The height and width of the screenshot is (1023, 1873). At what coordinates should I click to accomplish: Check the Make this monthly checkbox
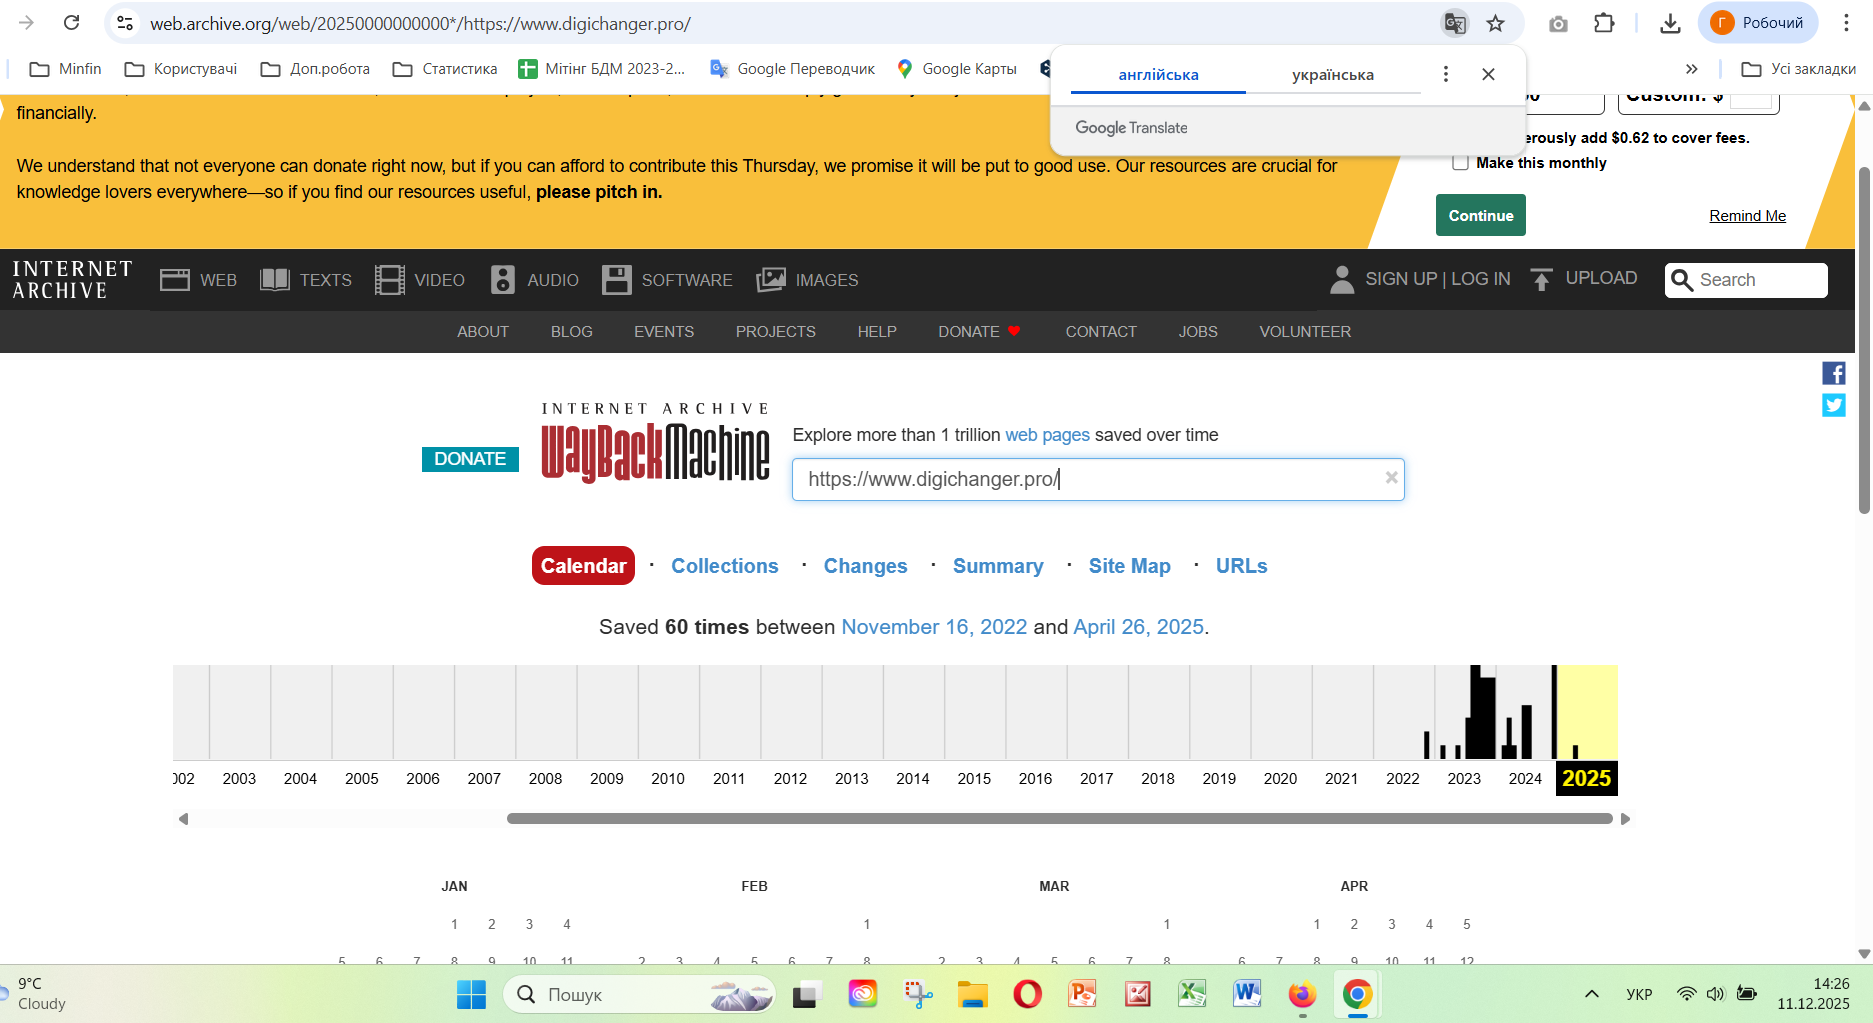[x=1461, y=163]
